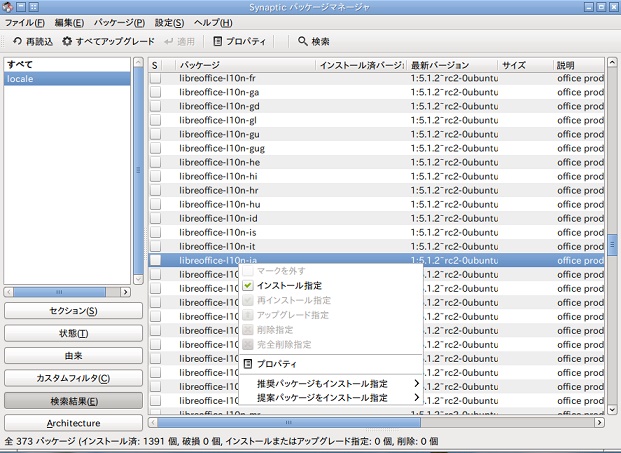Toggle status box for libreoffice-l10n-gd
The image size is (621, 453).
coord(156,106)
